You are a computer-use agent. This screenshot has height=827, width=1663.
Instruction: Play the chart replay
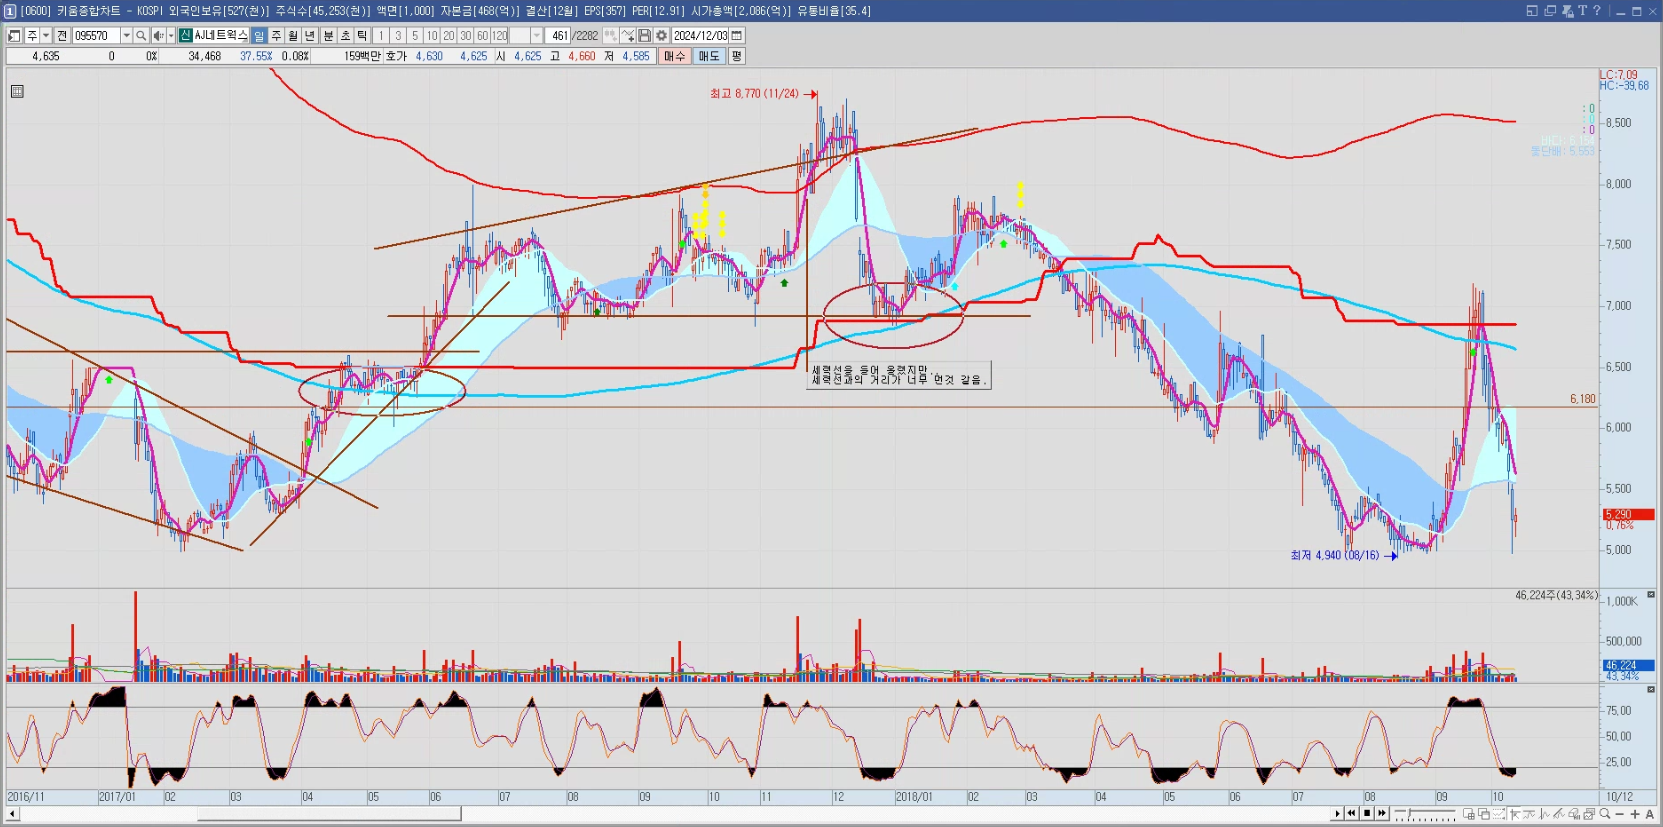tap(1337, 814)
